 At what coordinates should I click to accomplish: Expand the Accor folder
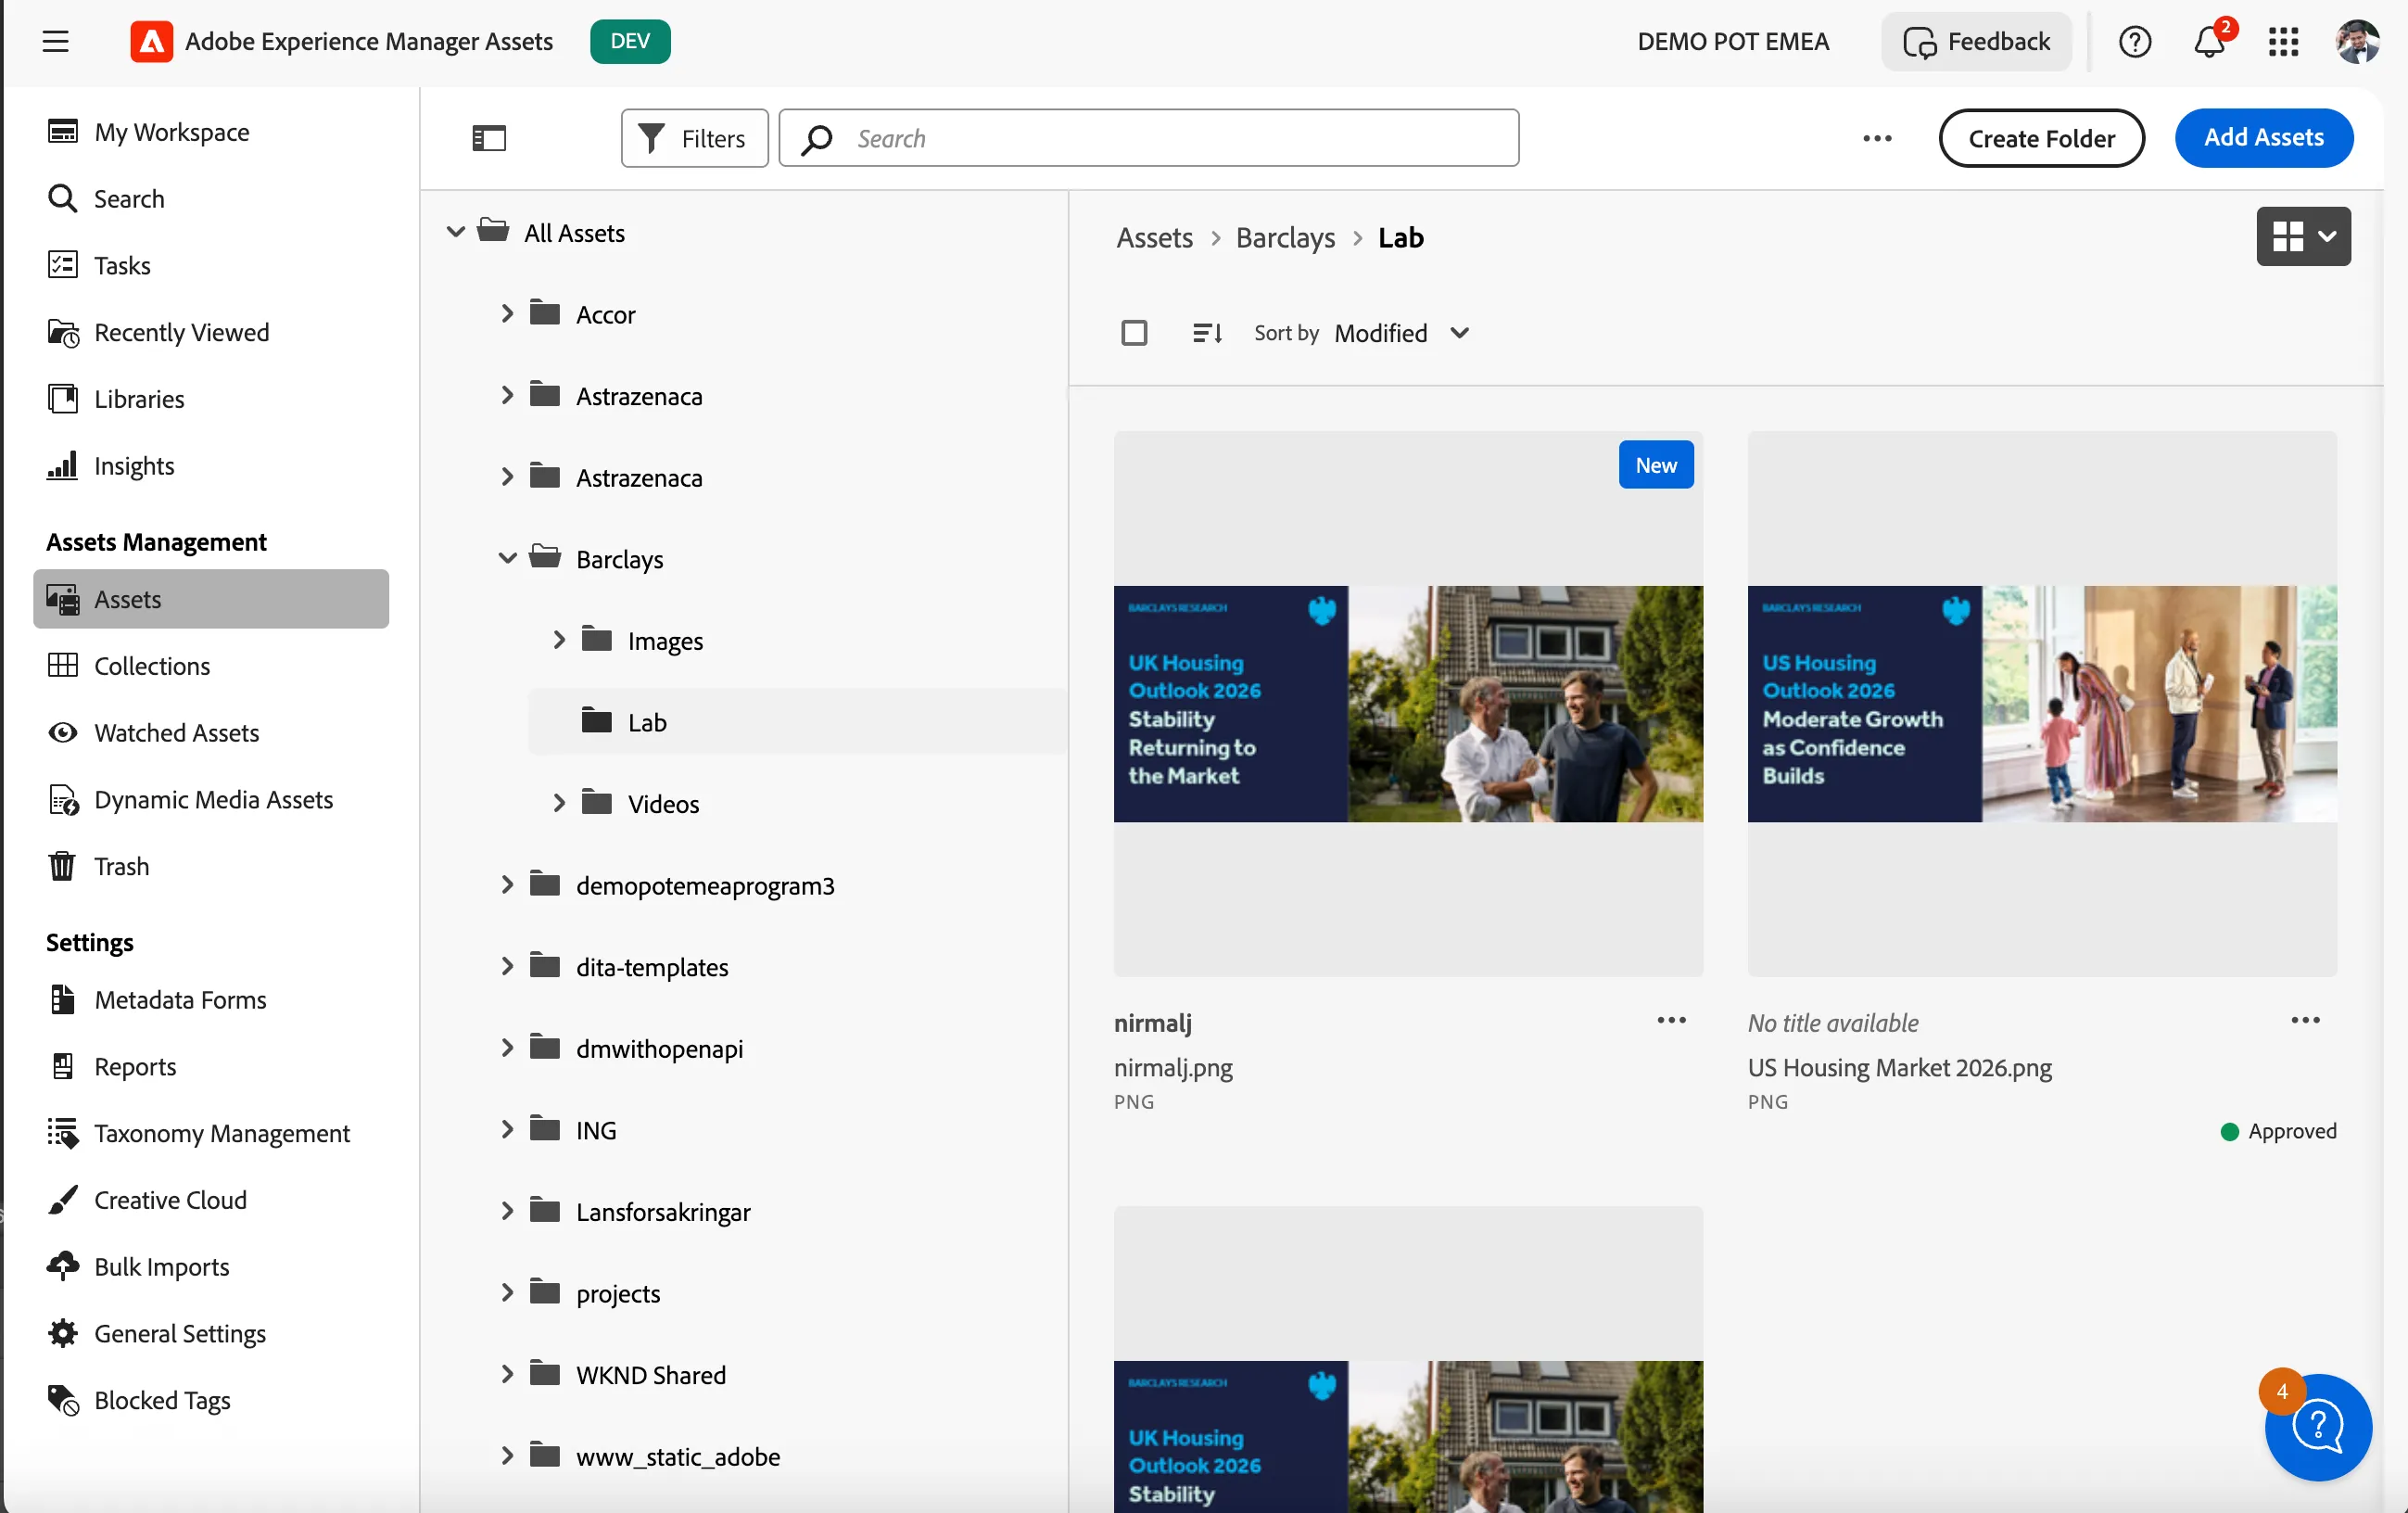pos(507,314)
